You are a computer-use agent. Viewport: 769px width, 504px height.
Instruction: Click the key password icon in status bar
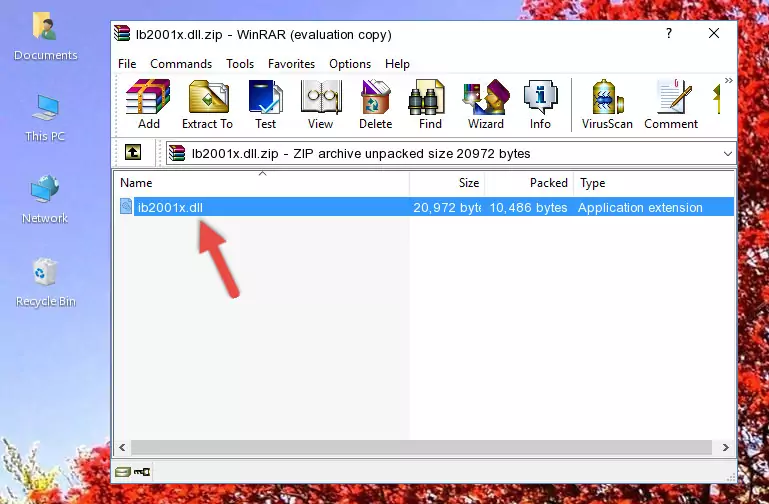[x=142, y=472]
